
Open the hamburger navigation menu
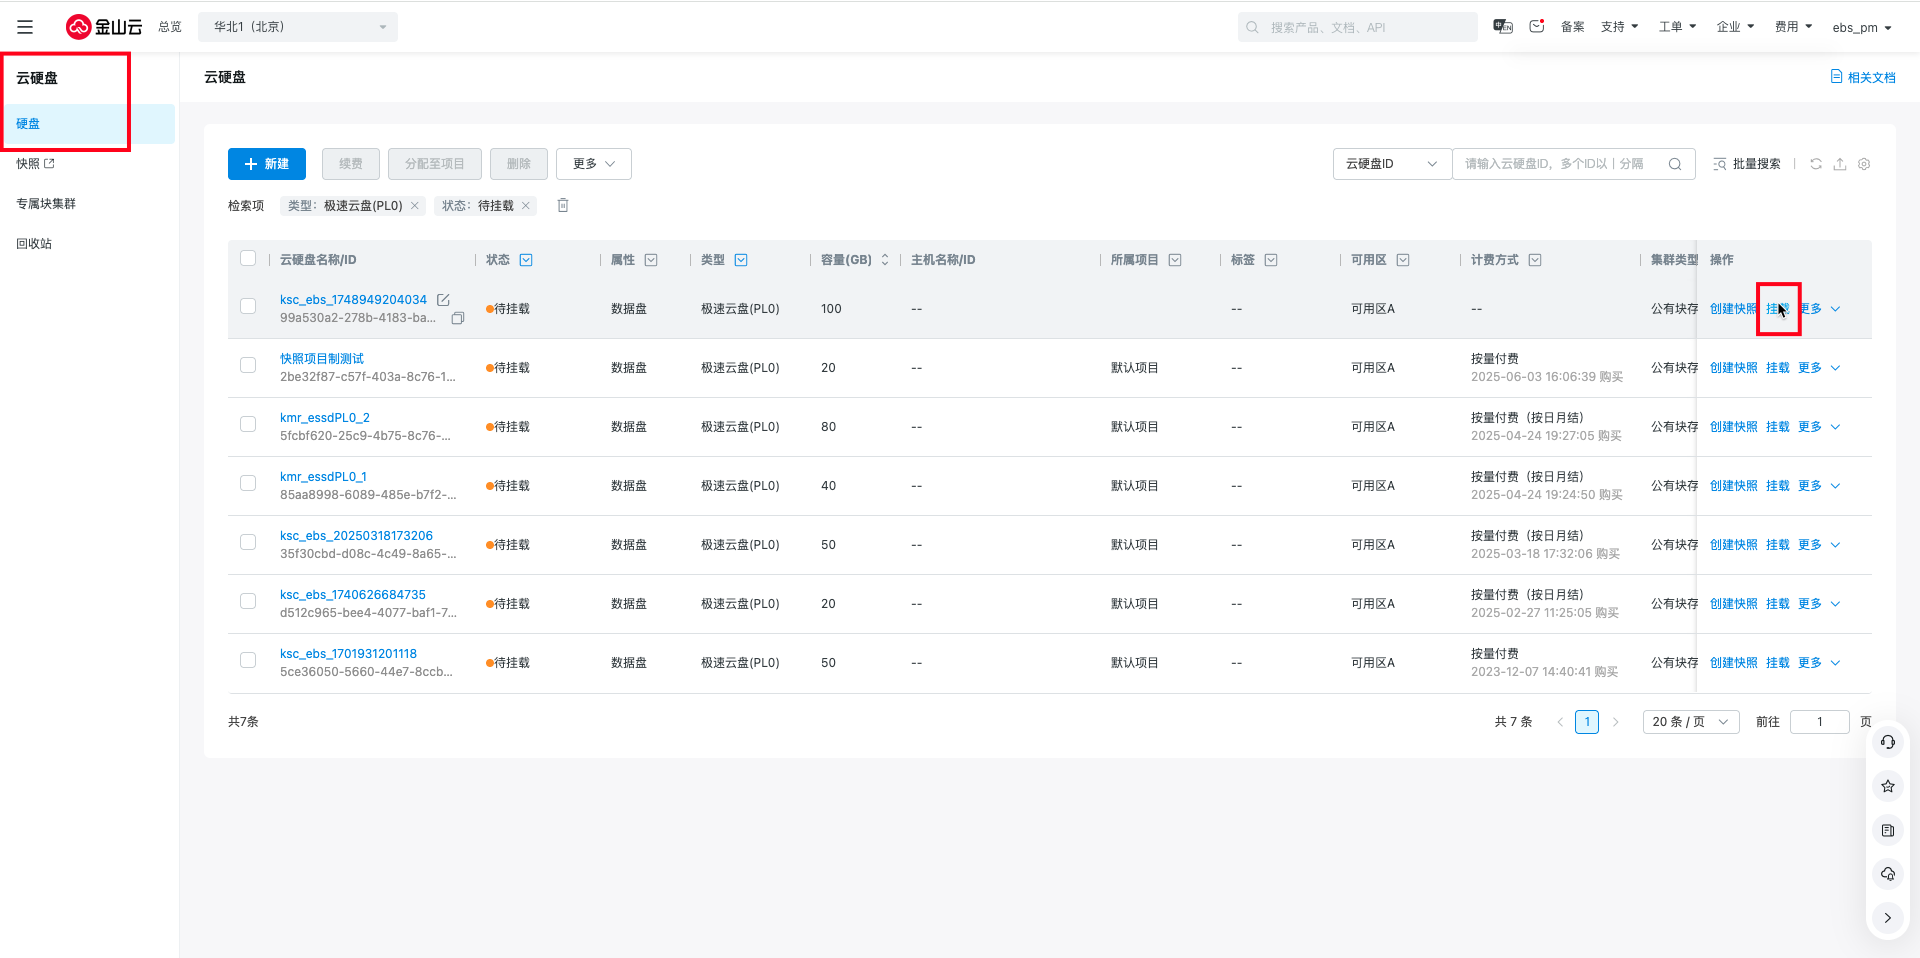coord(25,27)
